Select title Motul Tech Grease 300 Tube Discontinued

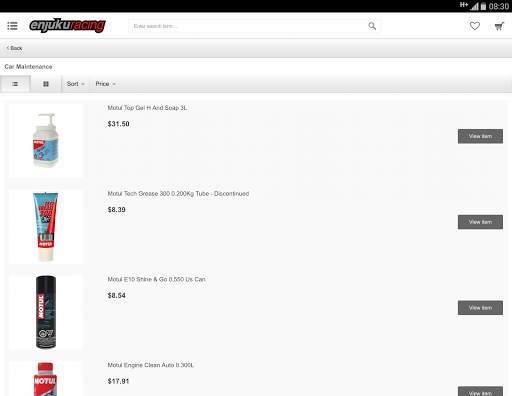(x=178, y=194)
